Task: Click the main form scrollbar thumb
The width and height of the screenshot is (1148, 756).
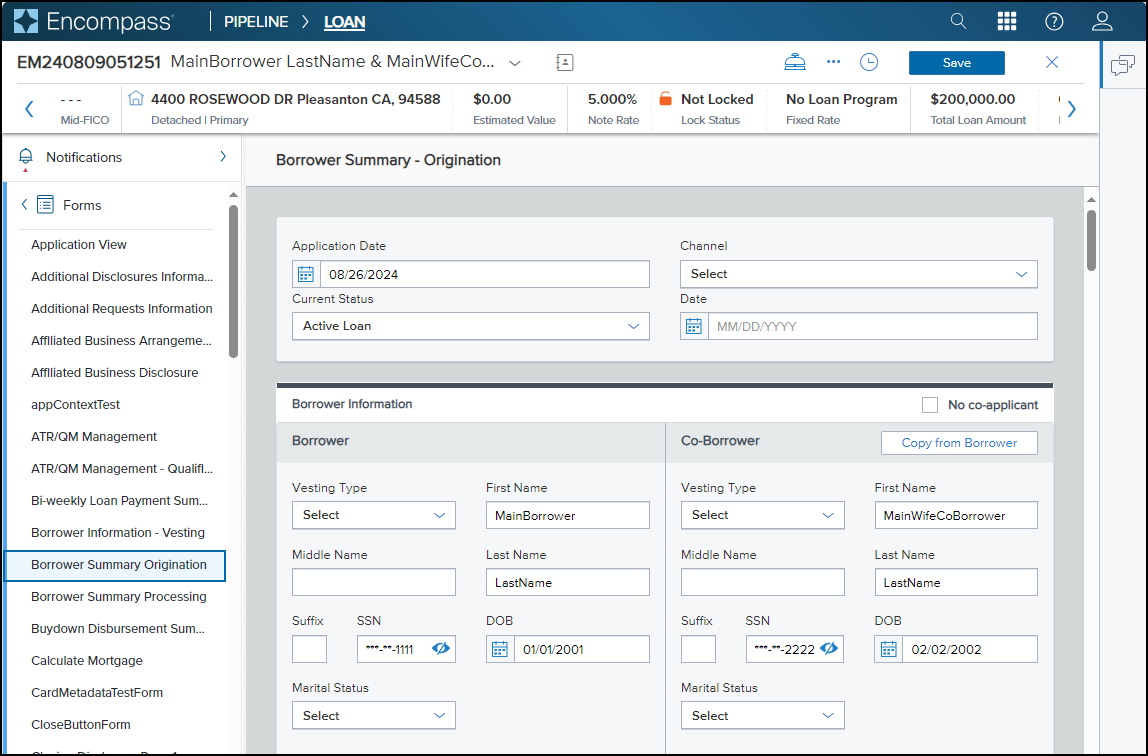Action: (x=1091, y=241)
